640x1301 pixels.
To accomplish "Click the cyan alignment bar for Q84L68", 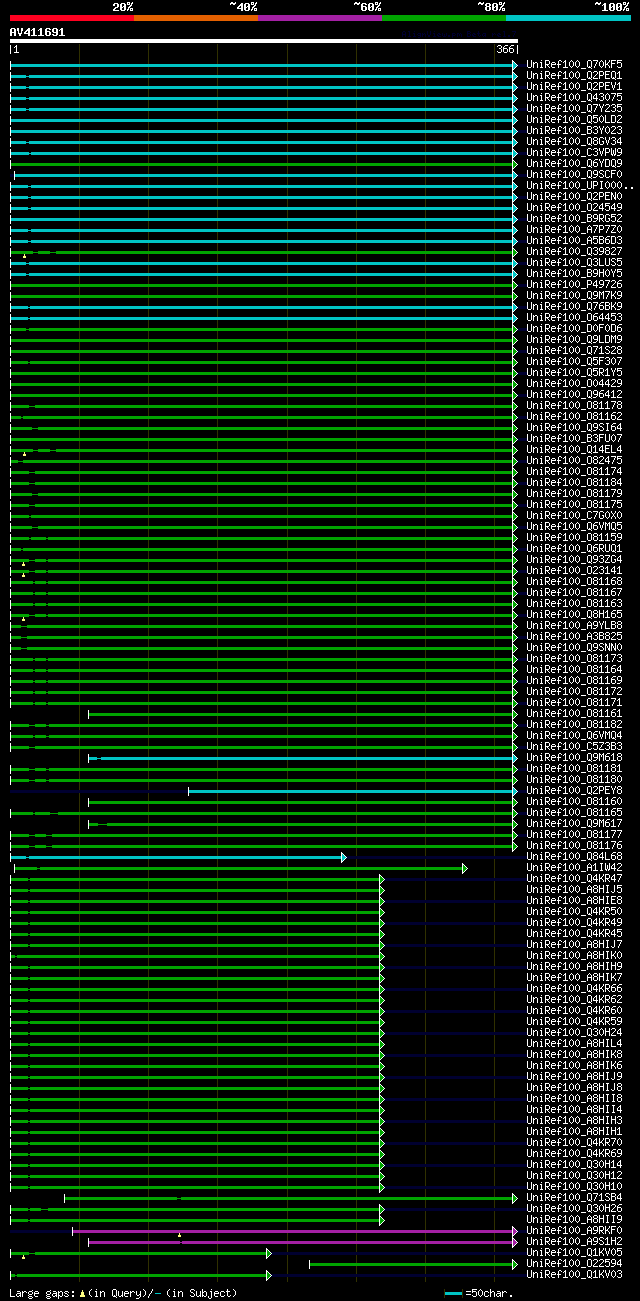I will tap(178, 857).
